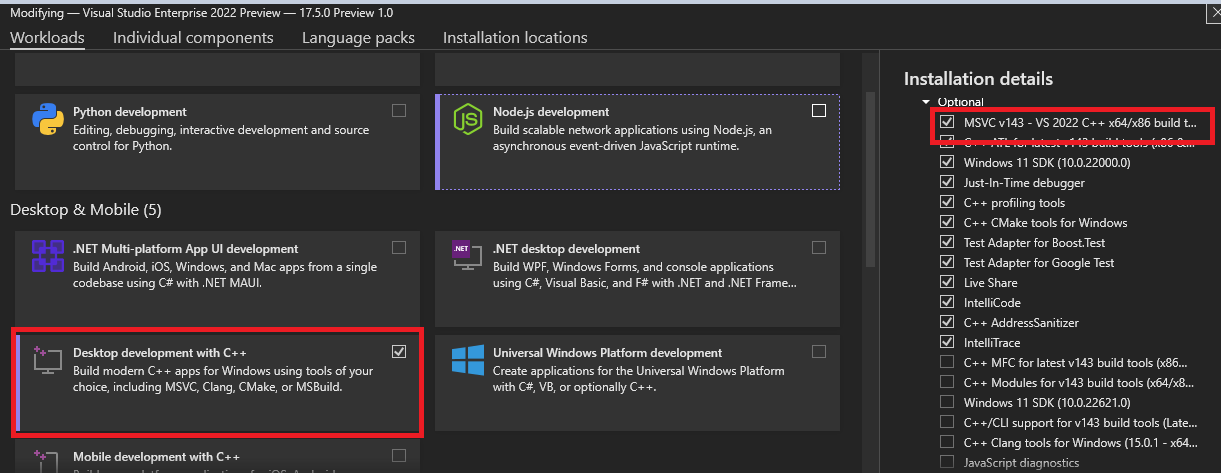Uncheck Windows 11 SDK (10.0.22000.0)

(x=947, y=162)
